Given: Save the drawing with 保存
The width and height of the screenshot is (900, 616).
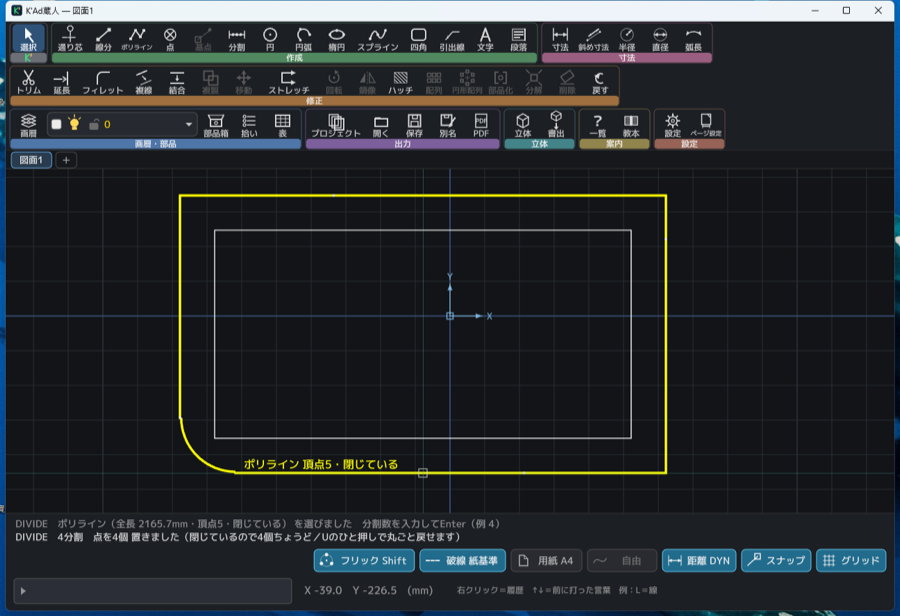Looking at the screenshot, I should click(414, 125).
